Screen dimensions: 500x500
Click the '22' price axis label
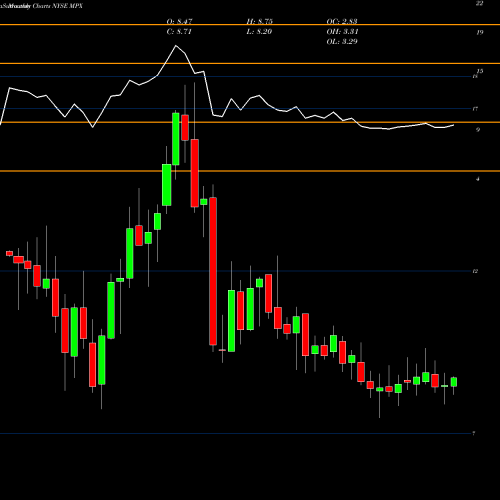479,4
